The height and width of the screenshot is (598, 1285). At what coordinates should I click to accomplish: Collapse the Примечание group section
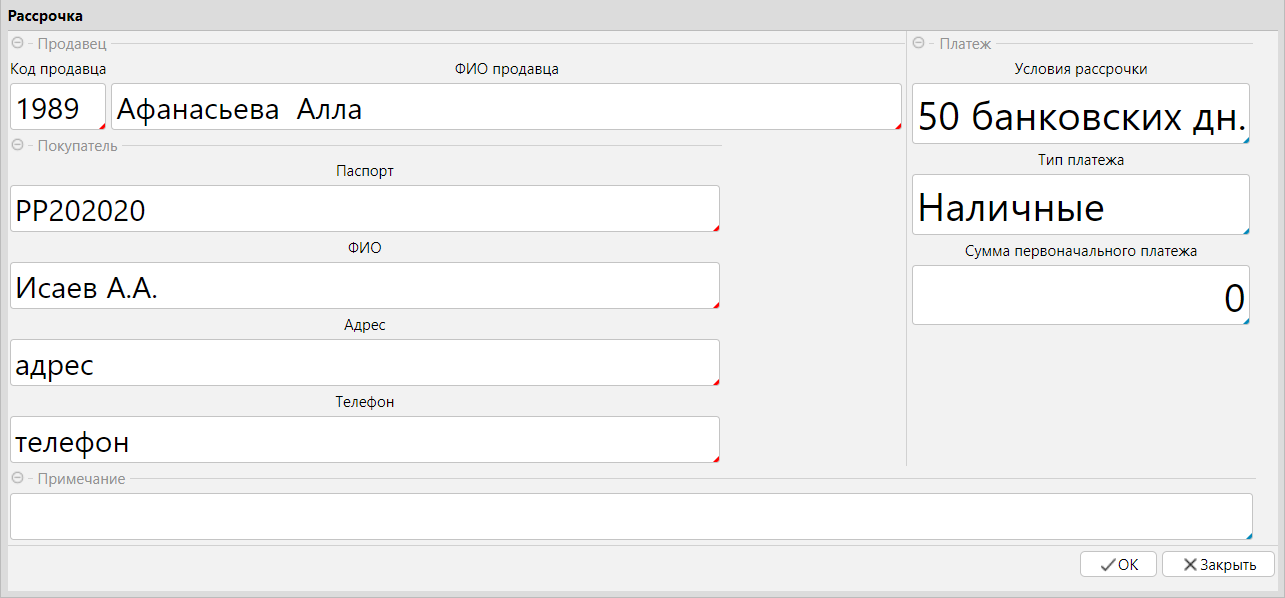(x=17, y=479)
